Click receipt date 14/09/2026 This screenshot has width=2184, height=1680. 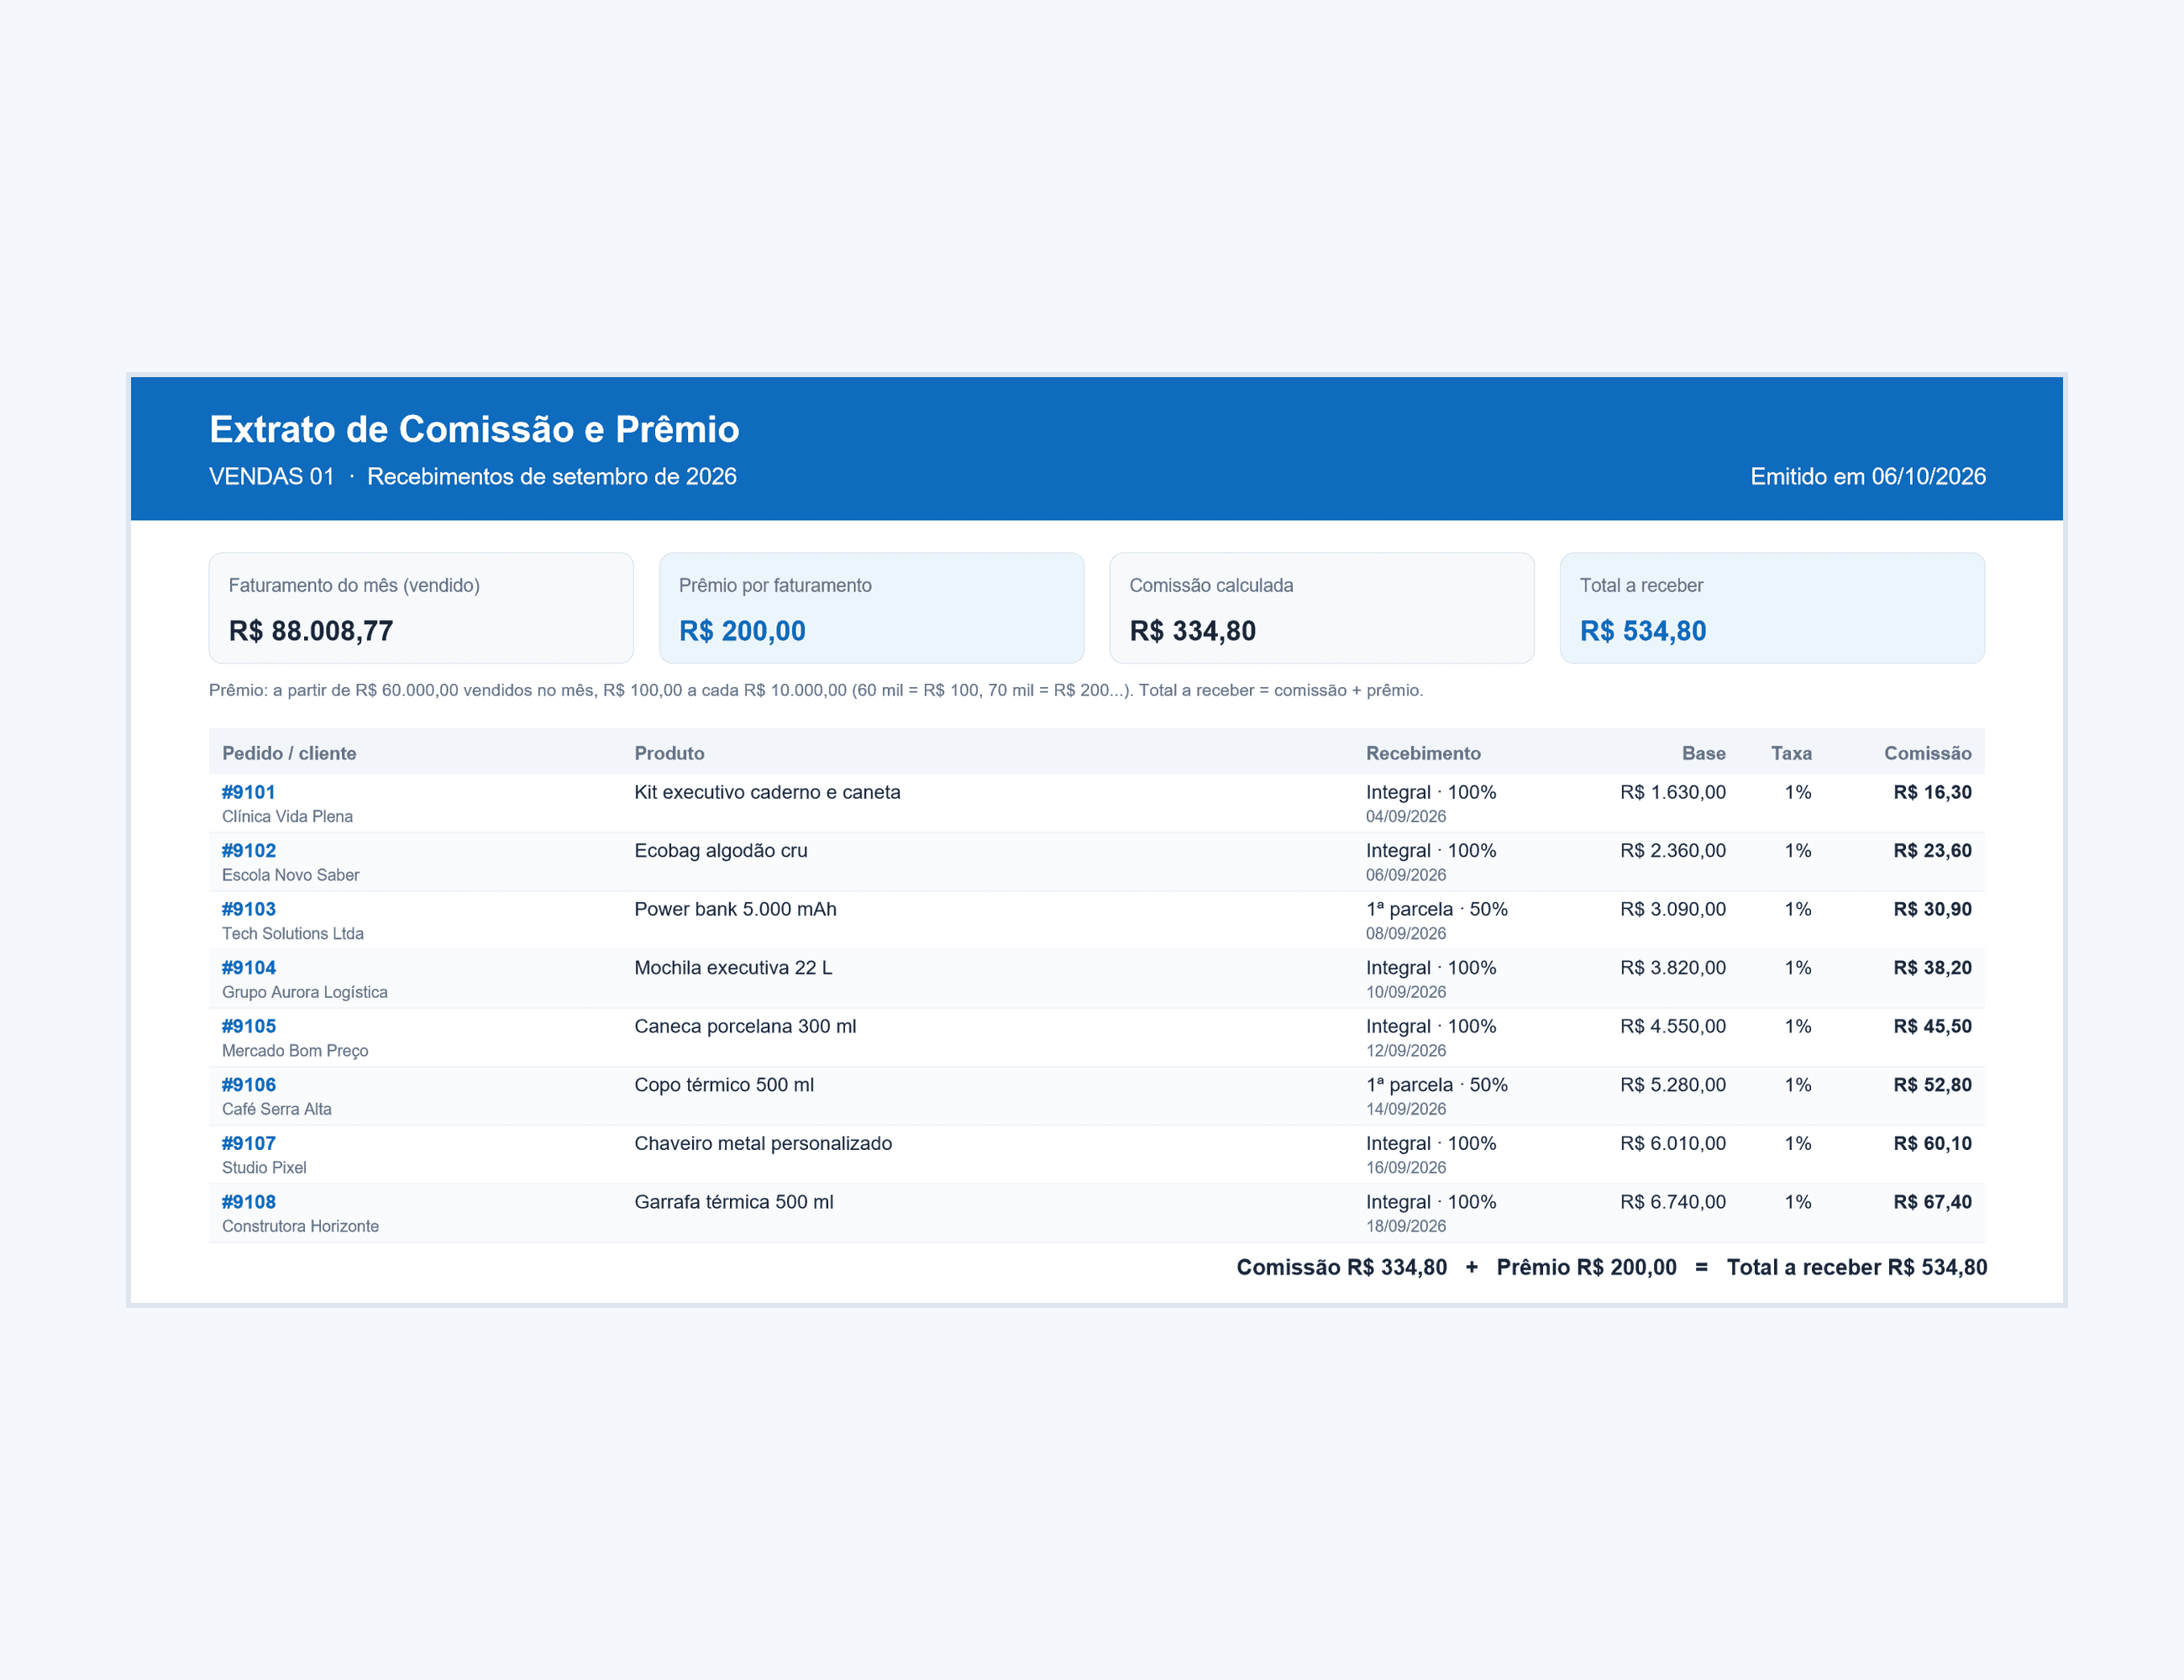pos(1405,1109)
